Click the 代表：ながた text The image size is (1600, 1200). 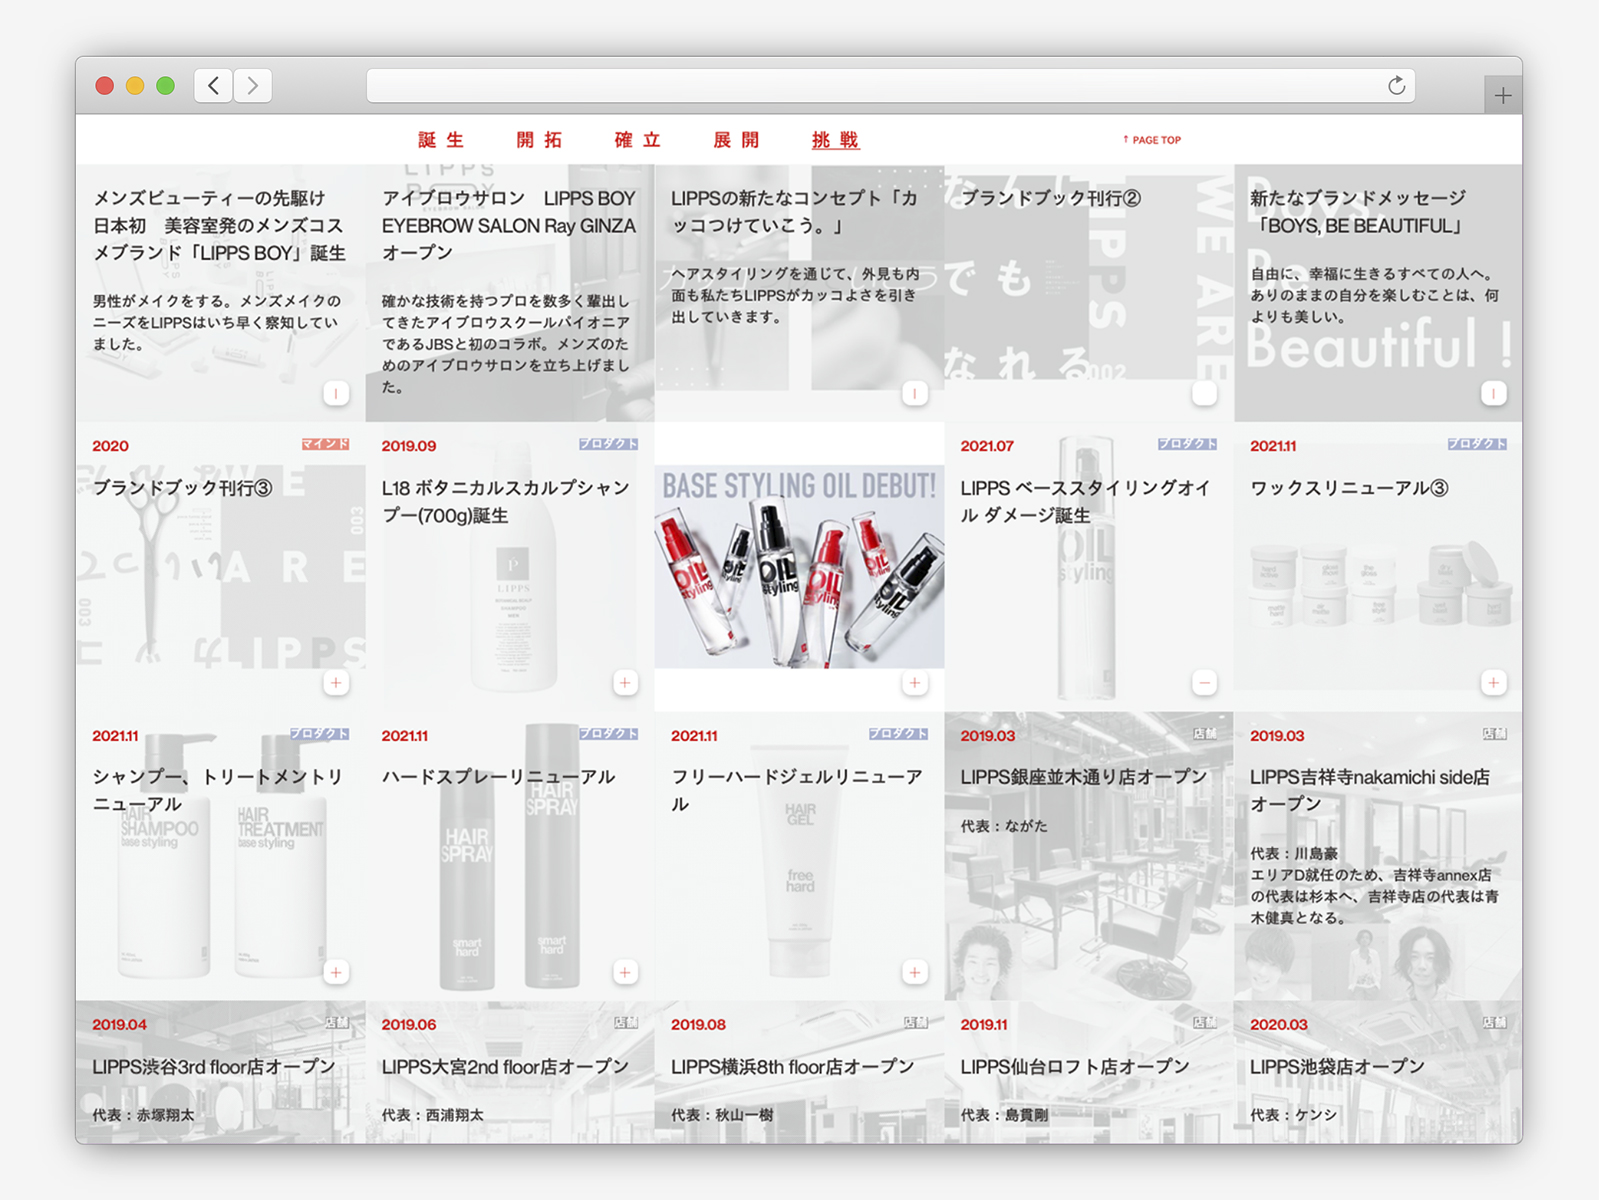[1004, 826]
